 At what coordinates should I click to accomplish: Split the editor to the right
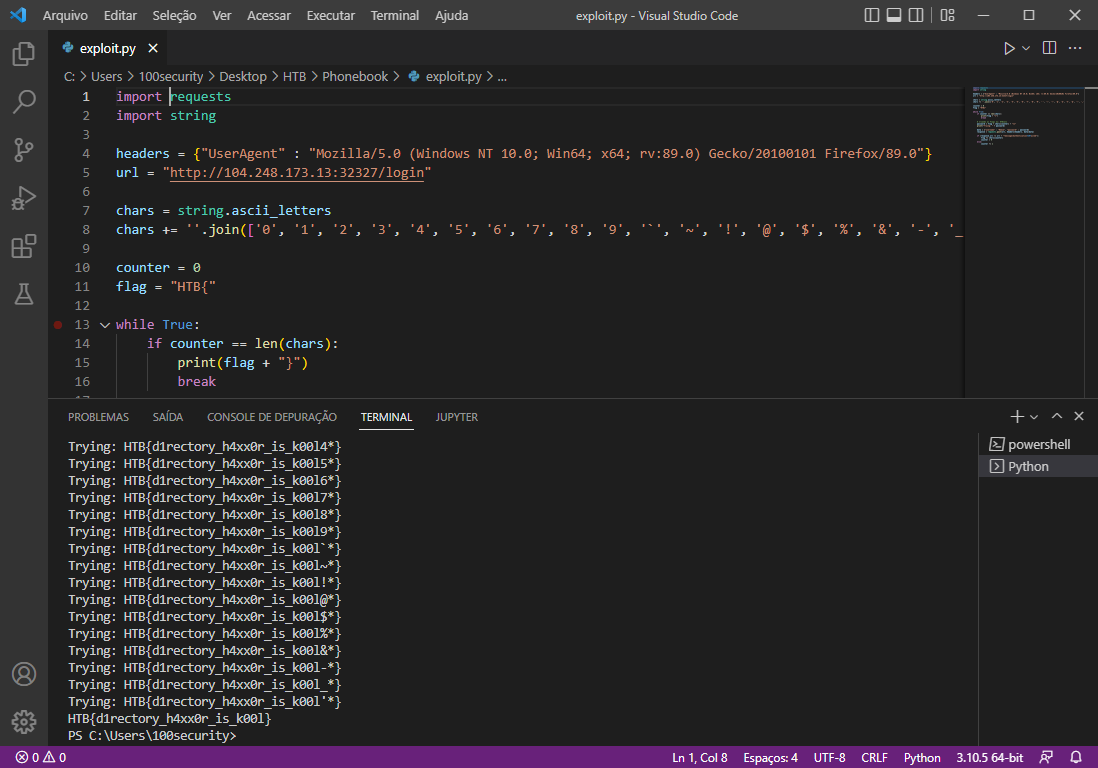coord(1049,48)
